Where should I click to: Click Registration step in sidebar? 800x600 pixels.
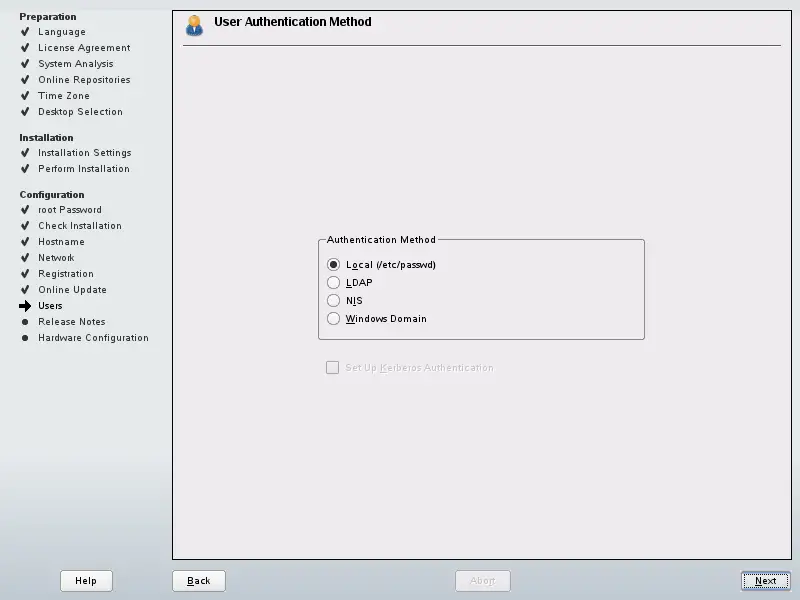66,273
